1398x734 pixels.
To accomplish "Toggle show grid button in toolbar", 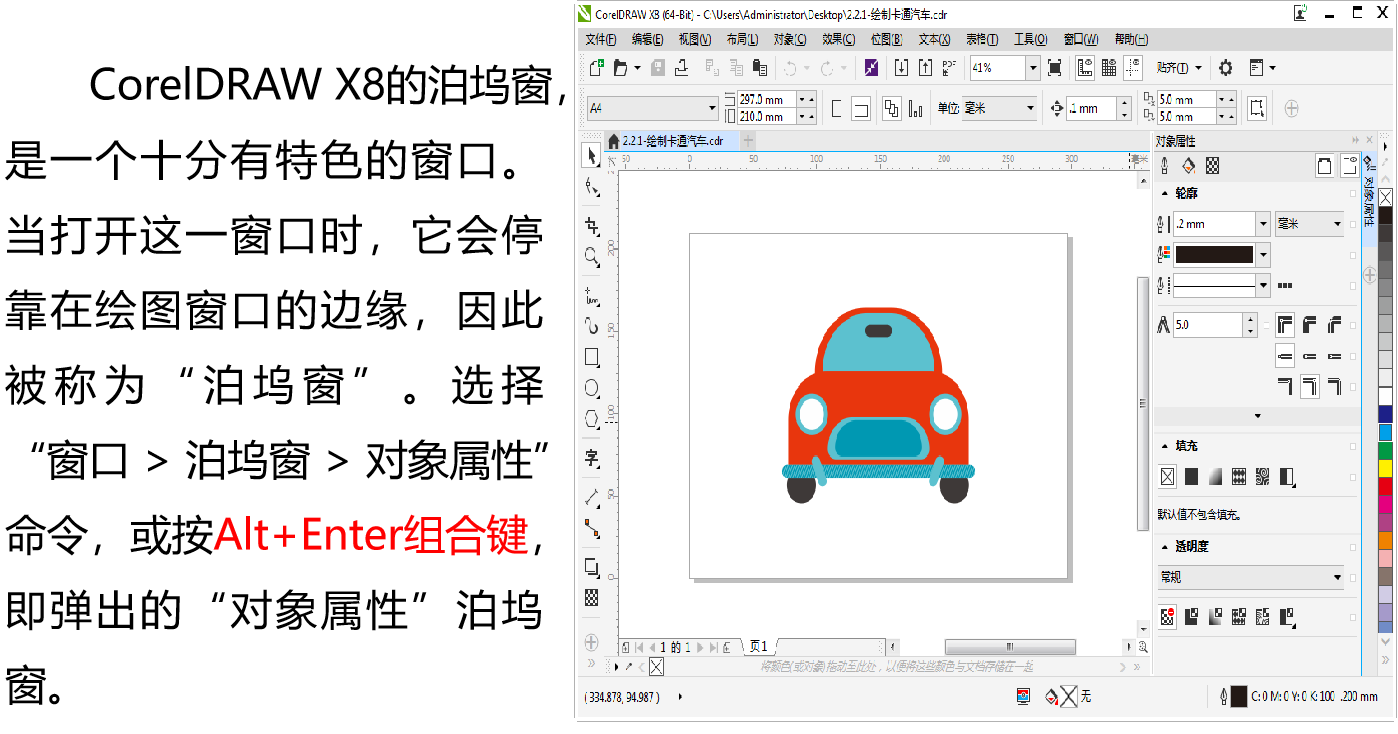I will pyautogui.click(x=1109, y=68).
